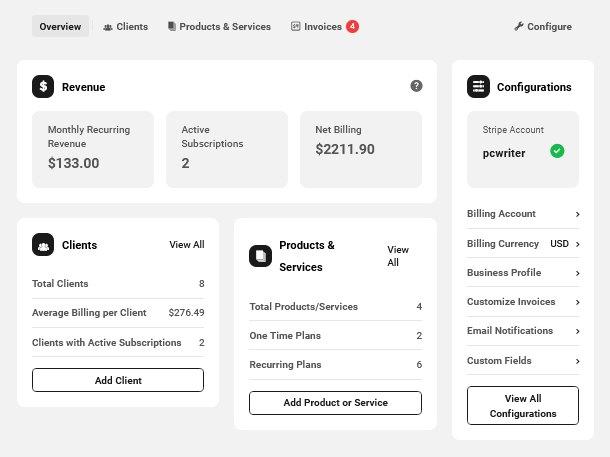
Task: Click the Total Clients row
Action: point(118,284)
